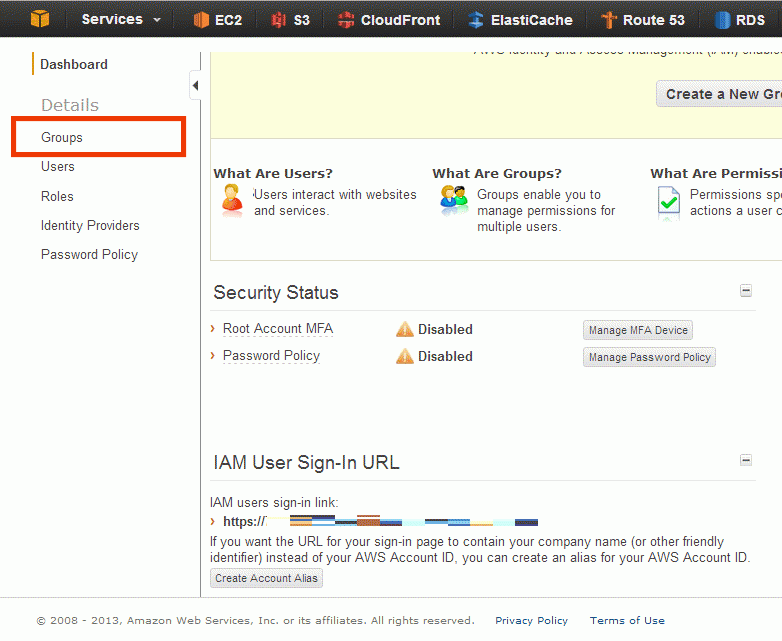Open Roles in the sidebar
The width and height of the screenshot is (782, 641).
[57, 197]
